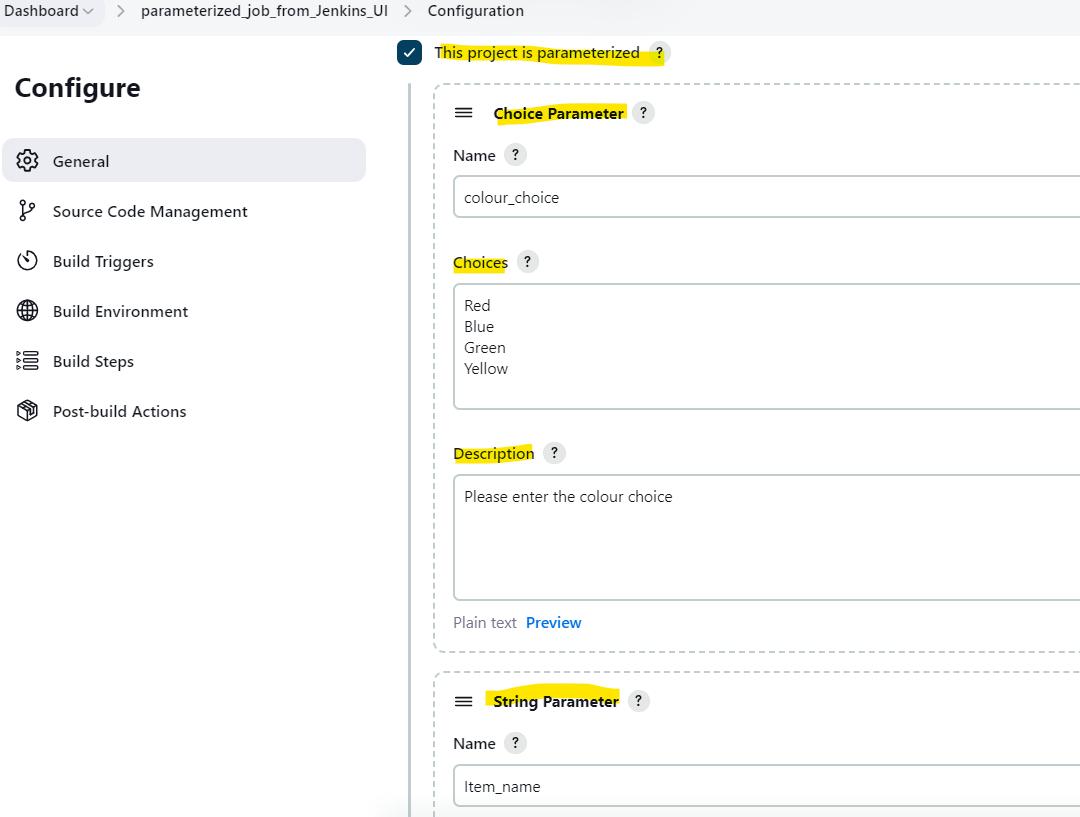Open Source Code Management section

[x=150, y=211]
